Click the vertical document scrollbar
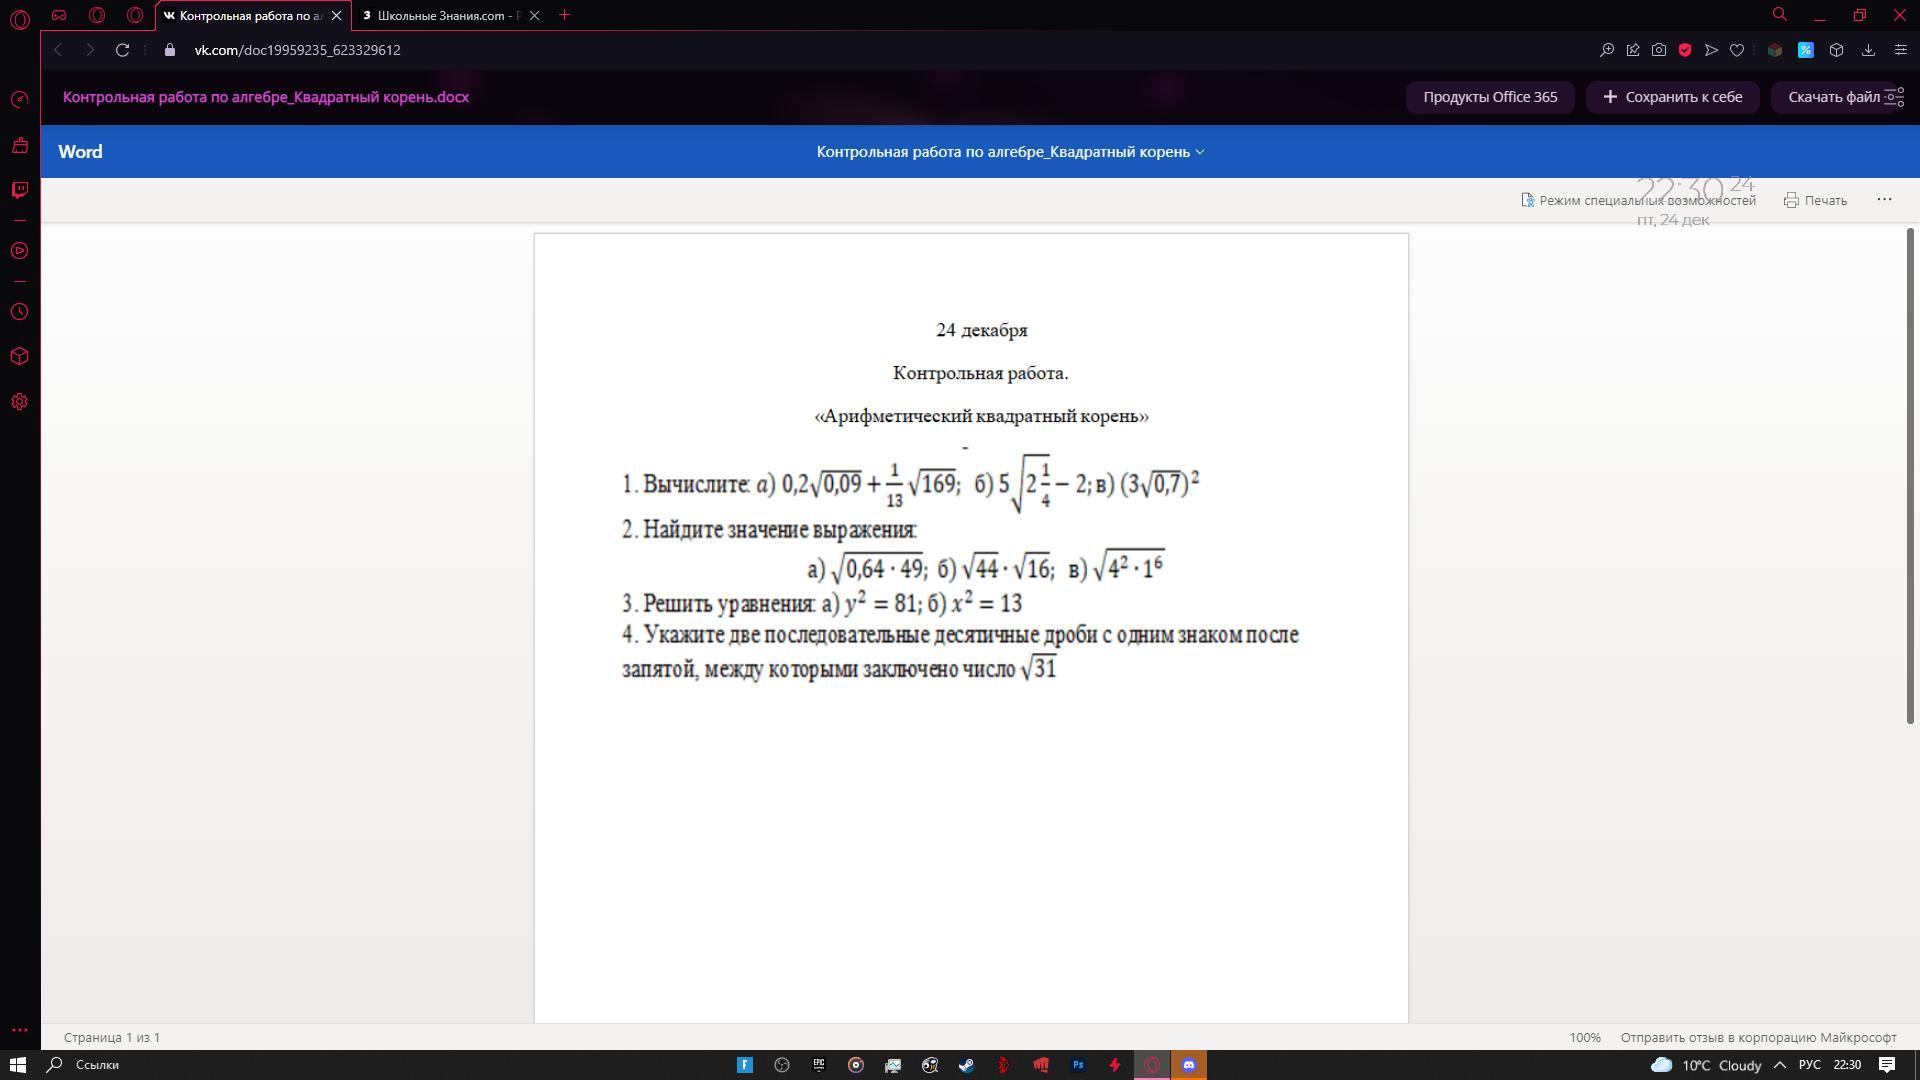This screenshot has width=1920, height=1080. tap(1909, 475)
